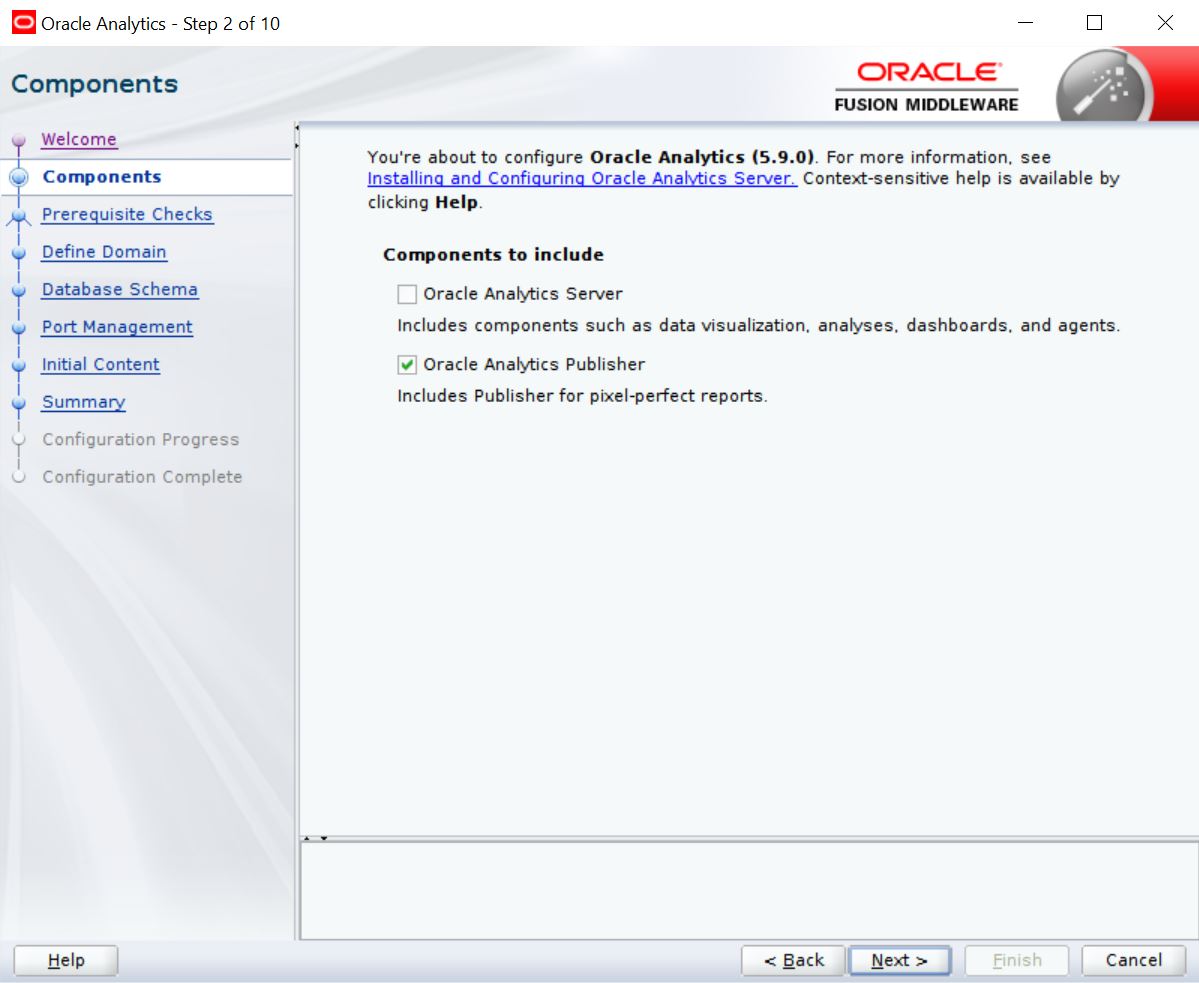1199x983 pixels.
Task: Click the Components current-step bullet icon
Action: click(19, 177)
